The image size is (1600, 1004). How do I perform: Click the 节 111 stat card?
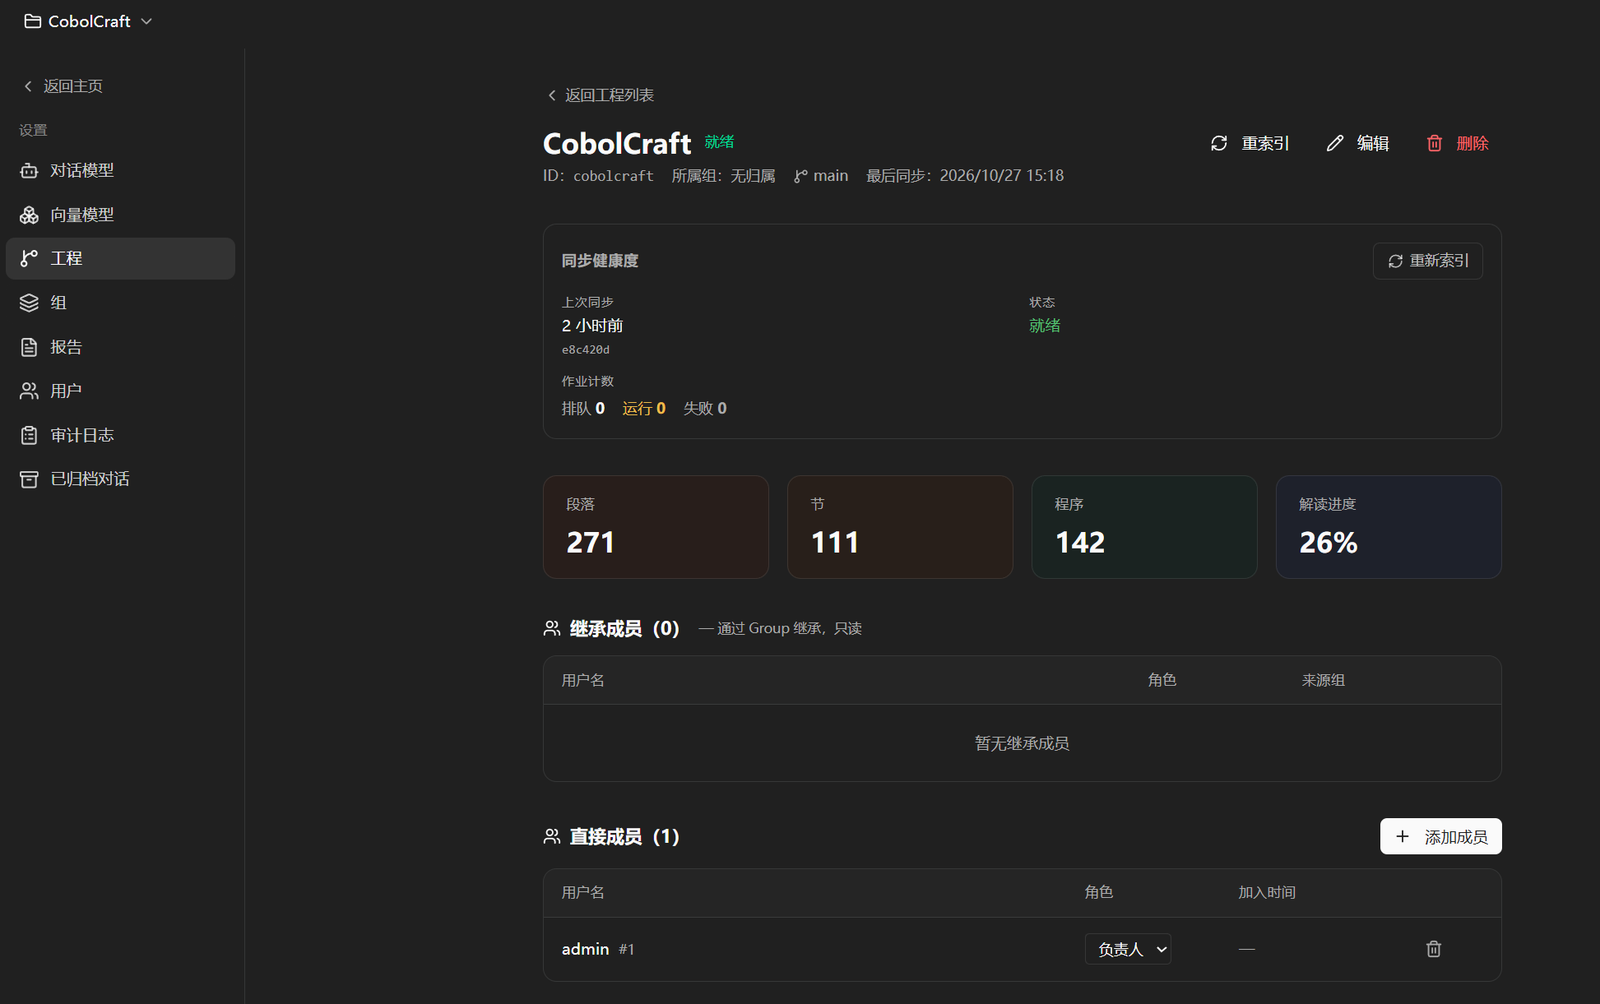[900, 527]
